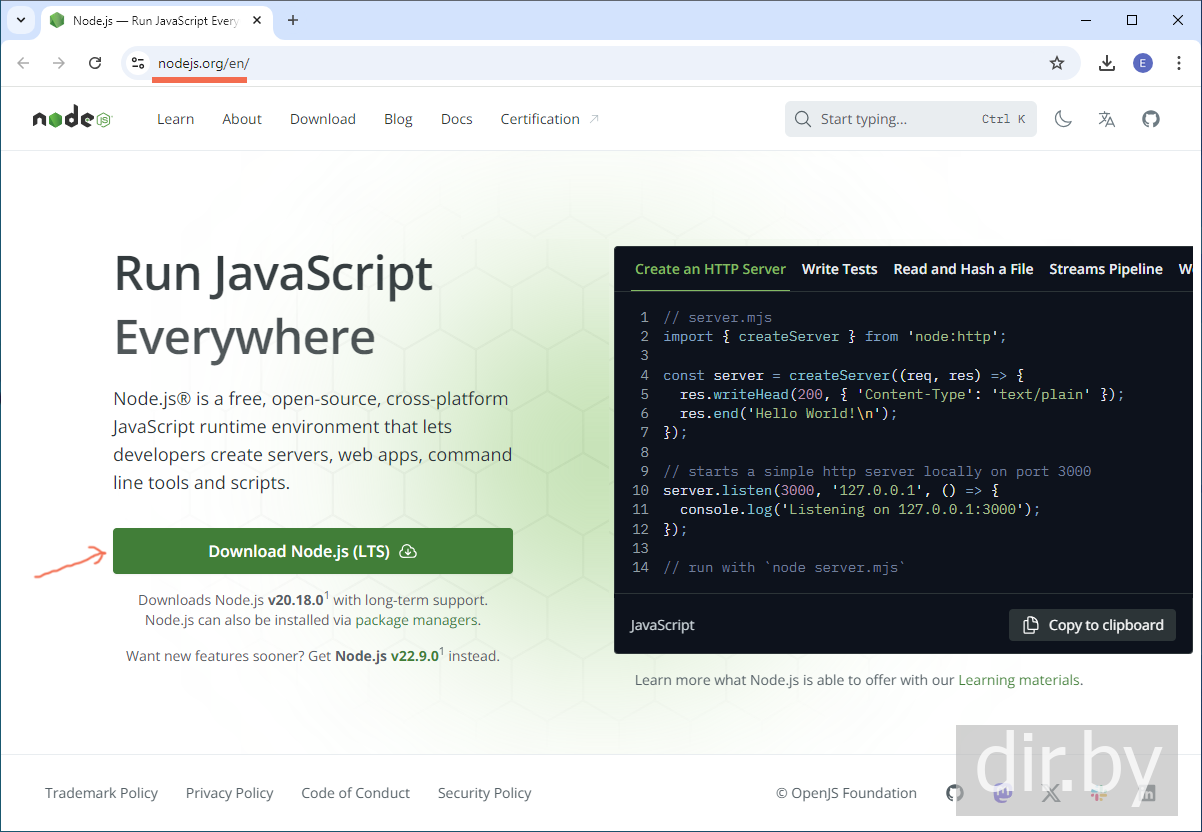This screenshot has height=832, width=1202.
Task: Open the language selector dropdown
Action: (x=1106, y=119)
